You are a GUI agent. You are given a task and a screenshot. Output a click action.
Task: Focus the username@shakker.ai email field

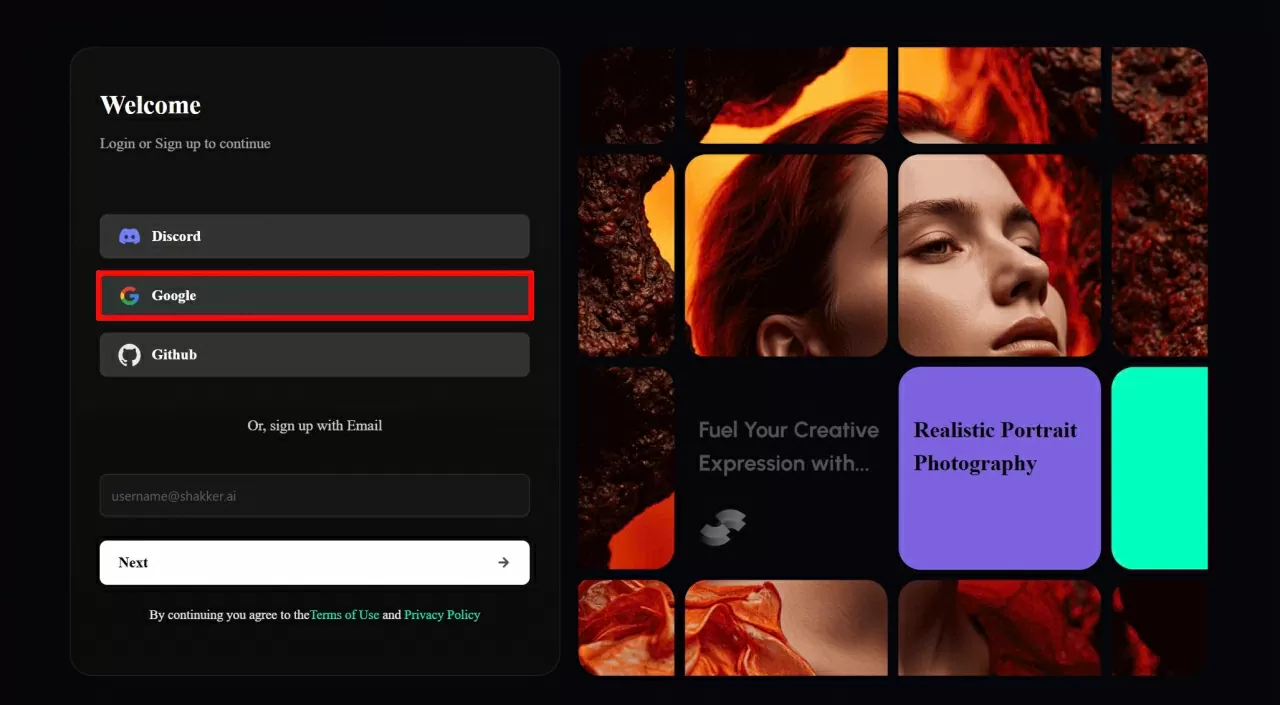[x=314, y=496]
